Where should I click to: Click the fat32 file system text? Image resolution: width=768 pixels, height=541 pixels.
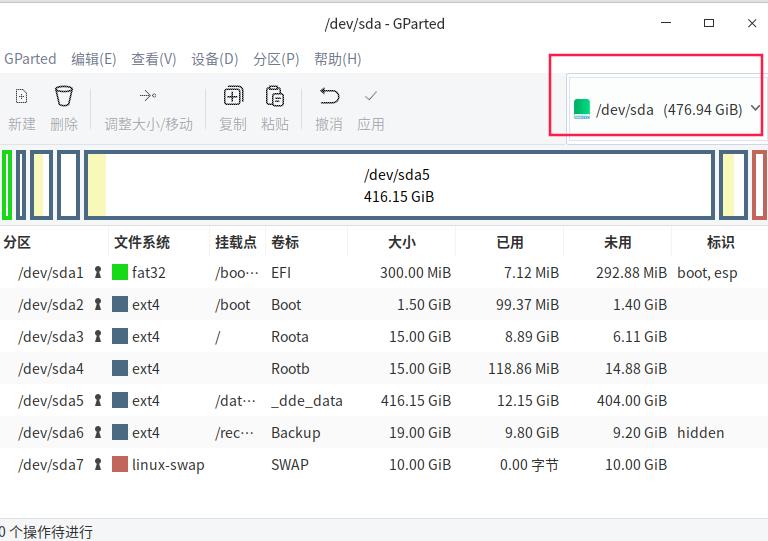tap(149, 272)
